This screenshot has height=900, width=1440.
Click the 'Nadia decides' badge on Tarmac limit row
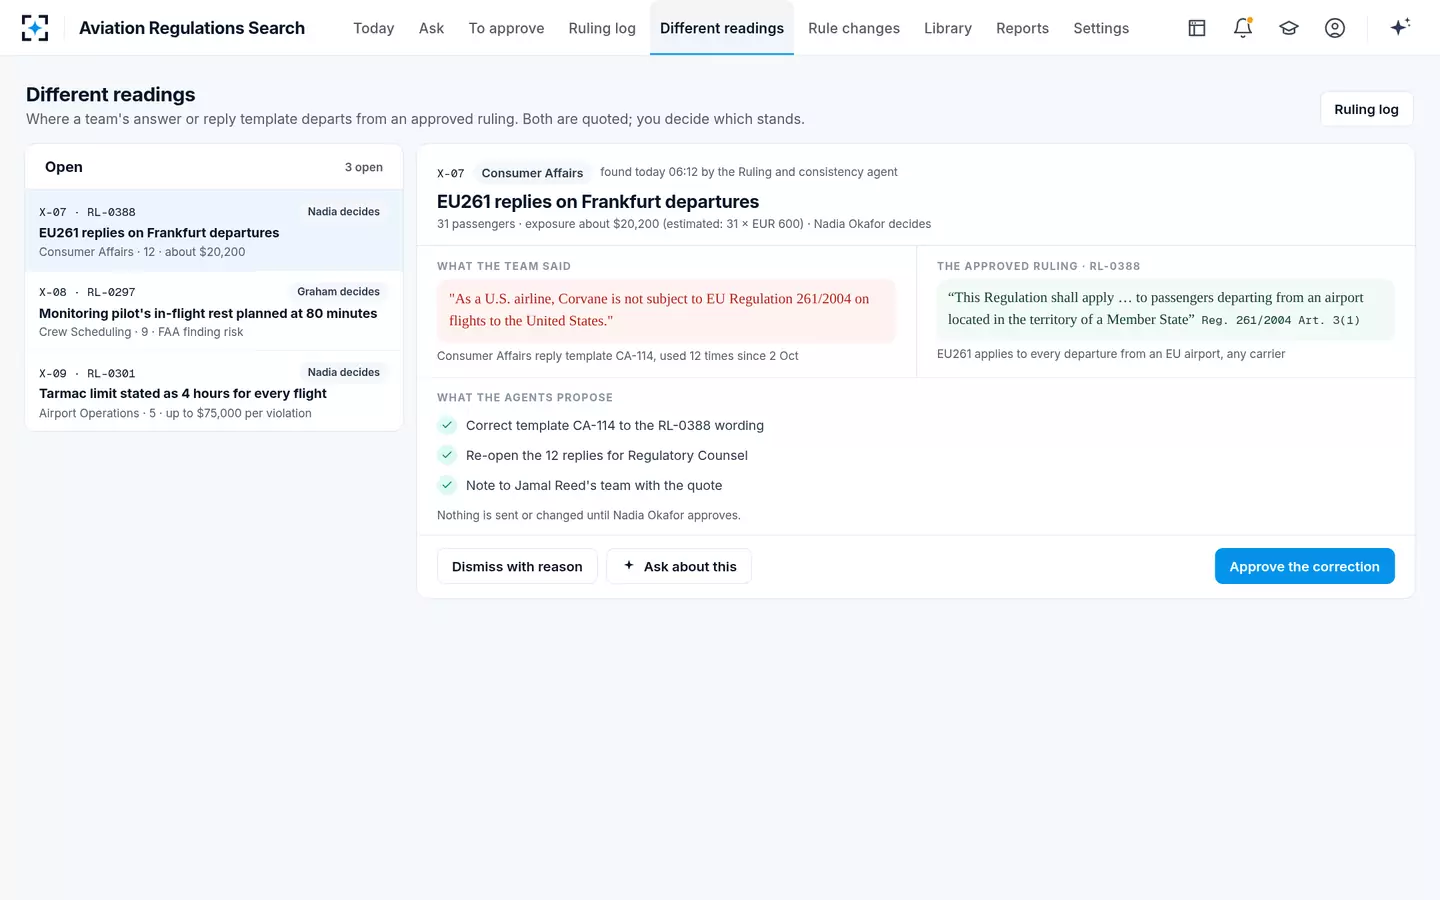click(x=344, y=372)
